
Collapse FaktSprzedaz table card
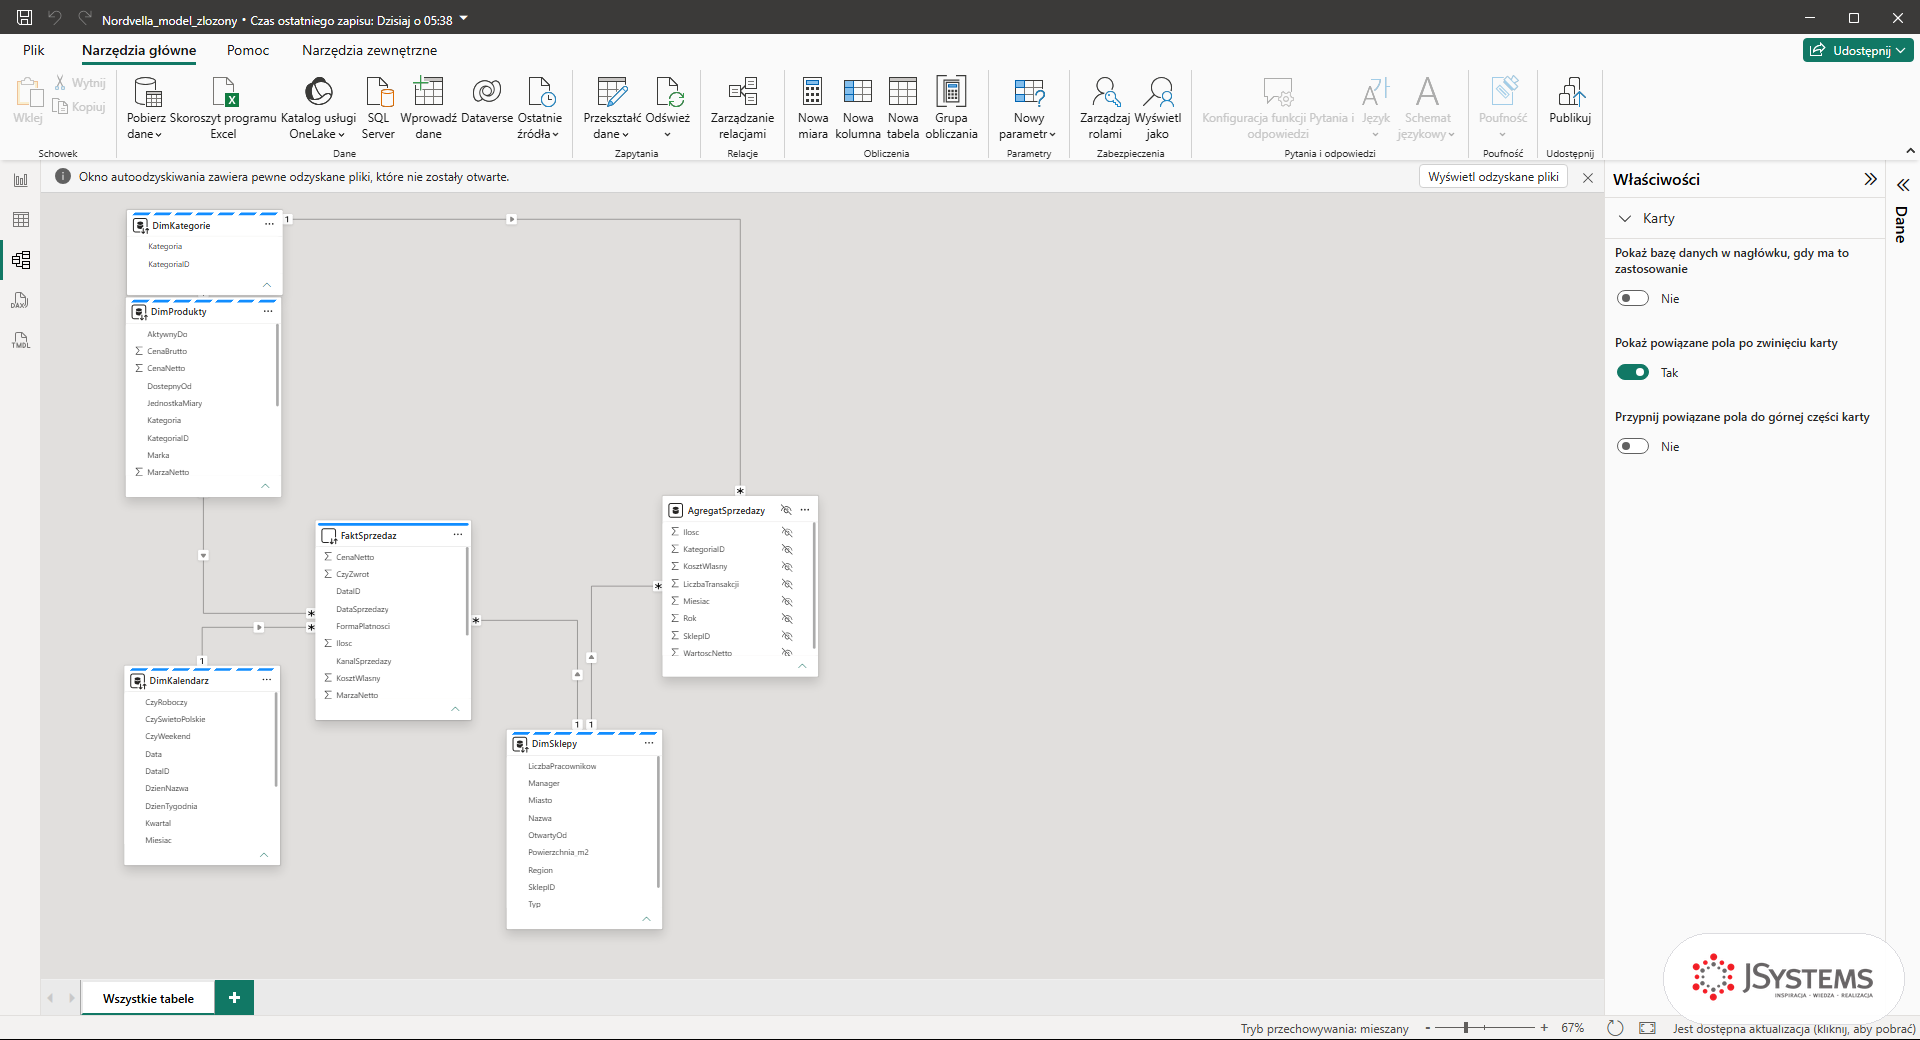click(455, 709)
